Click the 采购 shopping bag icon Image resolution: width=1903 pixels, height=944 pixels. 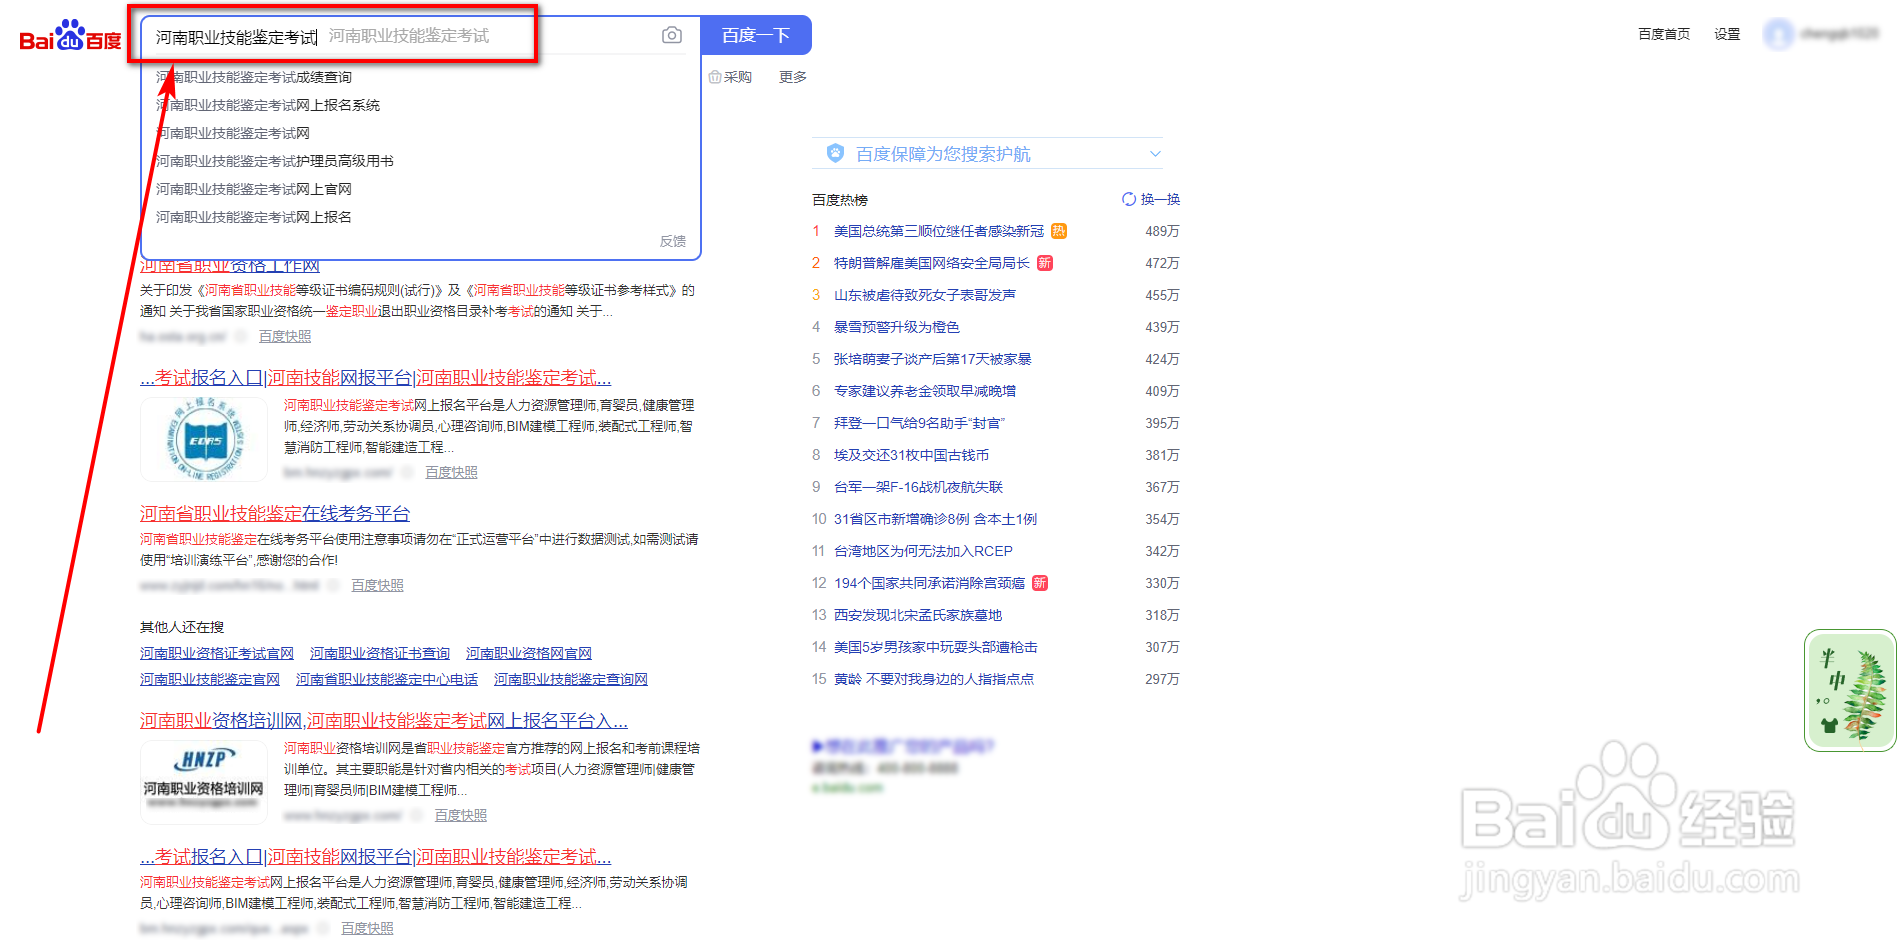715,76
